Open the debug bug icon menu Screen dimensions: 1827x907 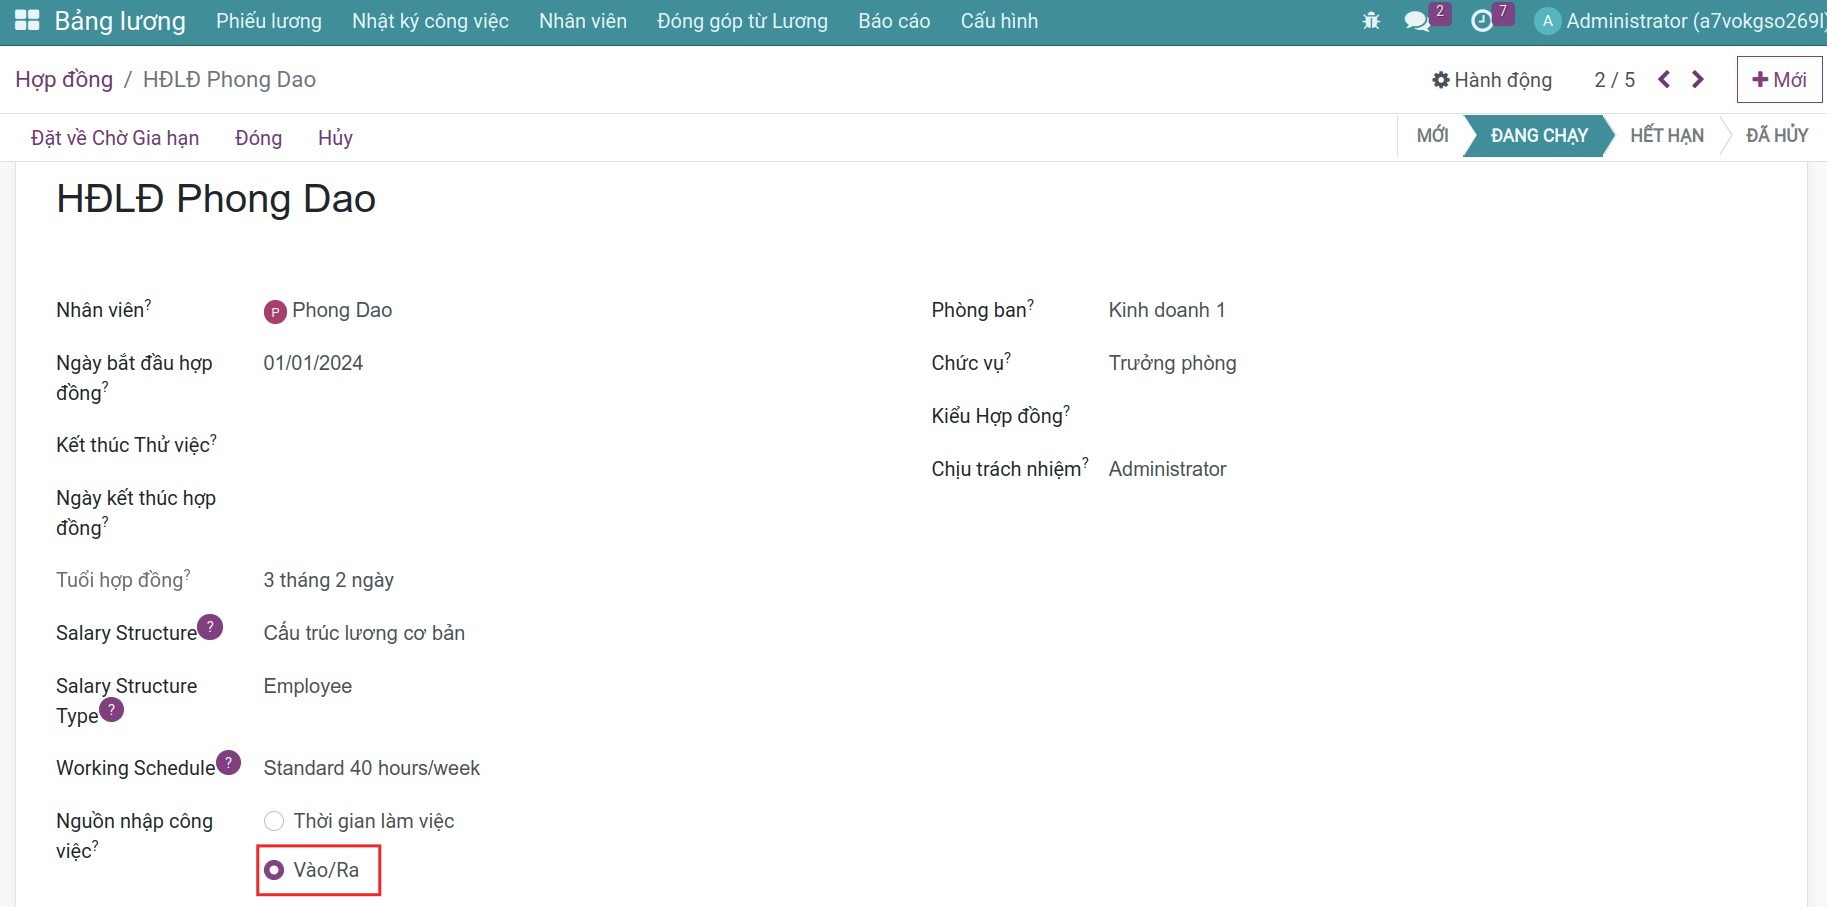point(1371,20)
